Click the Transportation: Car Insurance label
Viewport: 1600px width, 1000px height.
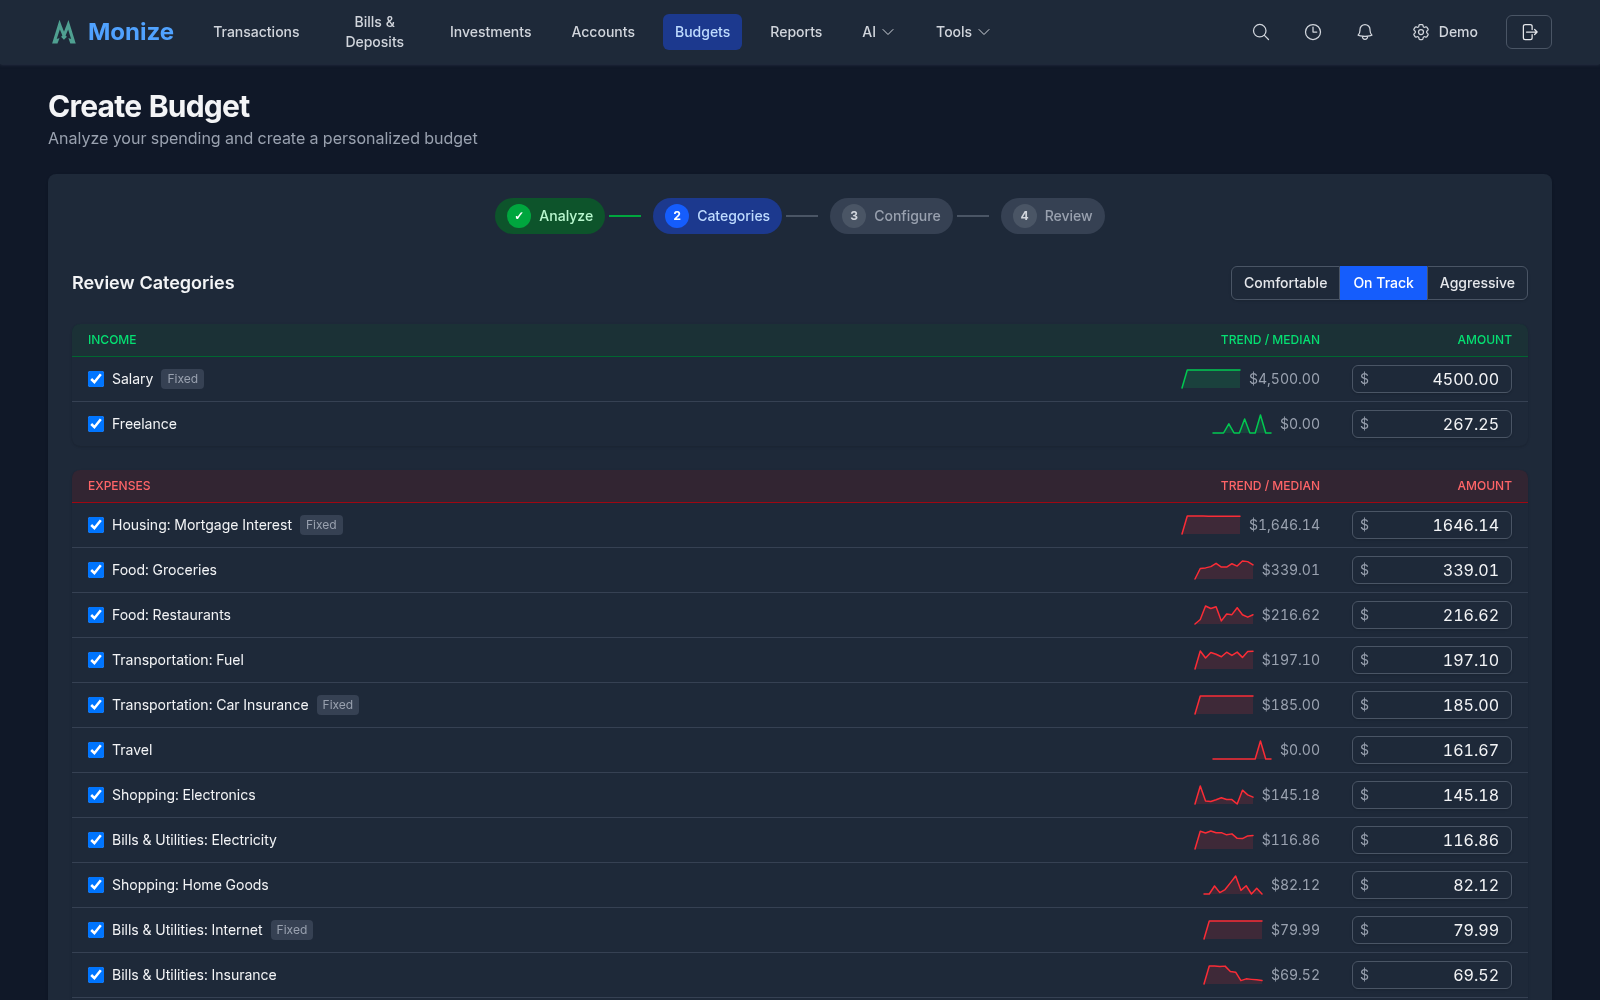[210, 705]
